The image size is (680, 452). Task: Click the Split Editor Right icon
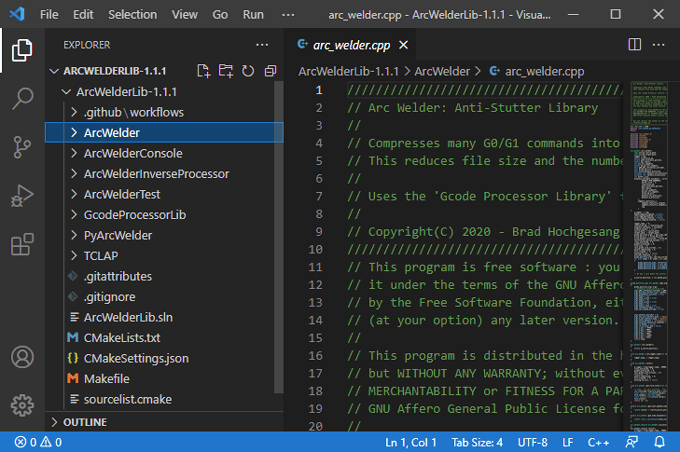(634, 45)
